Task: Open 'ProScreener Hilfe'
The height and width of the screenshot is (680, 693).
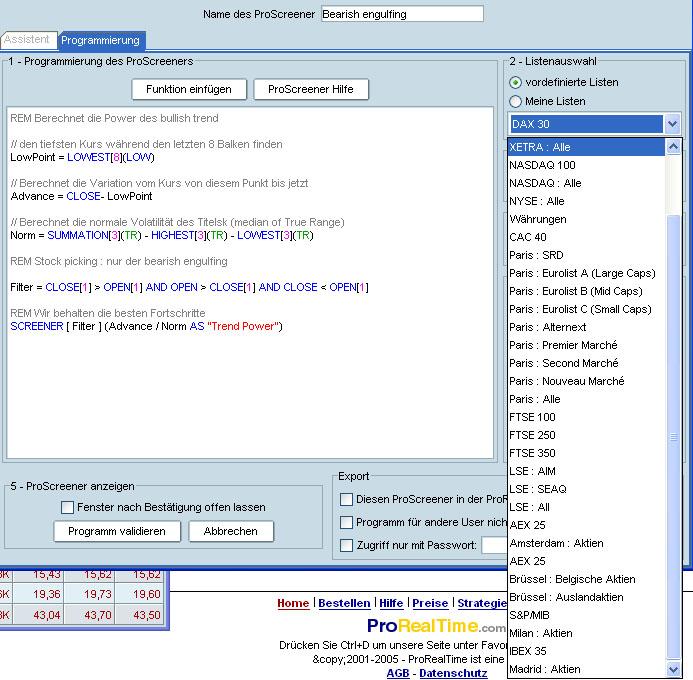Action: coord(311,89)
